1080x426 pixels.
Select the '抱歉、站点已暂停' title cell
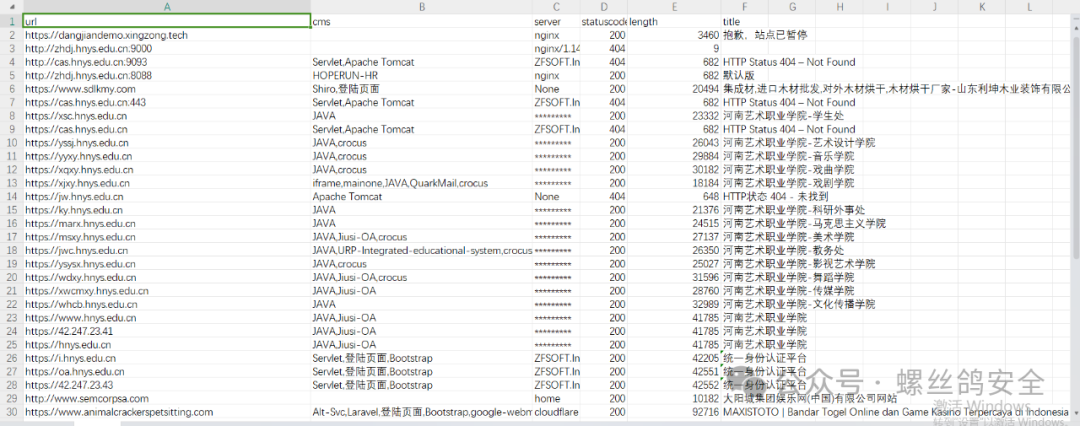765,35
